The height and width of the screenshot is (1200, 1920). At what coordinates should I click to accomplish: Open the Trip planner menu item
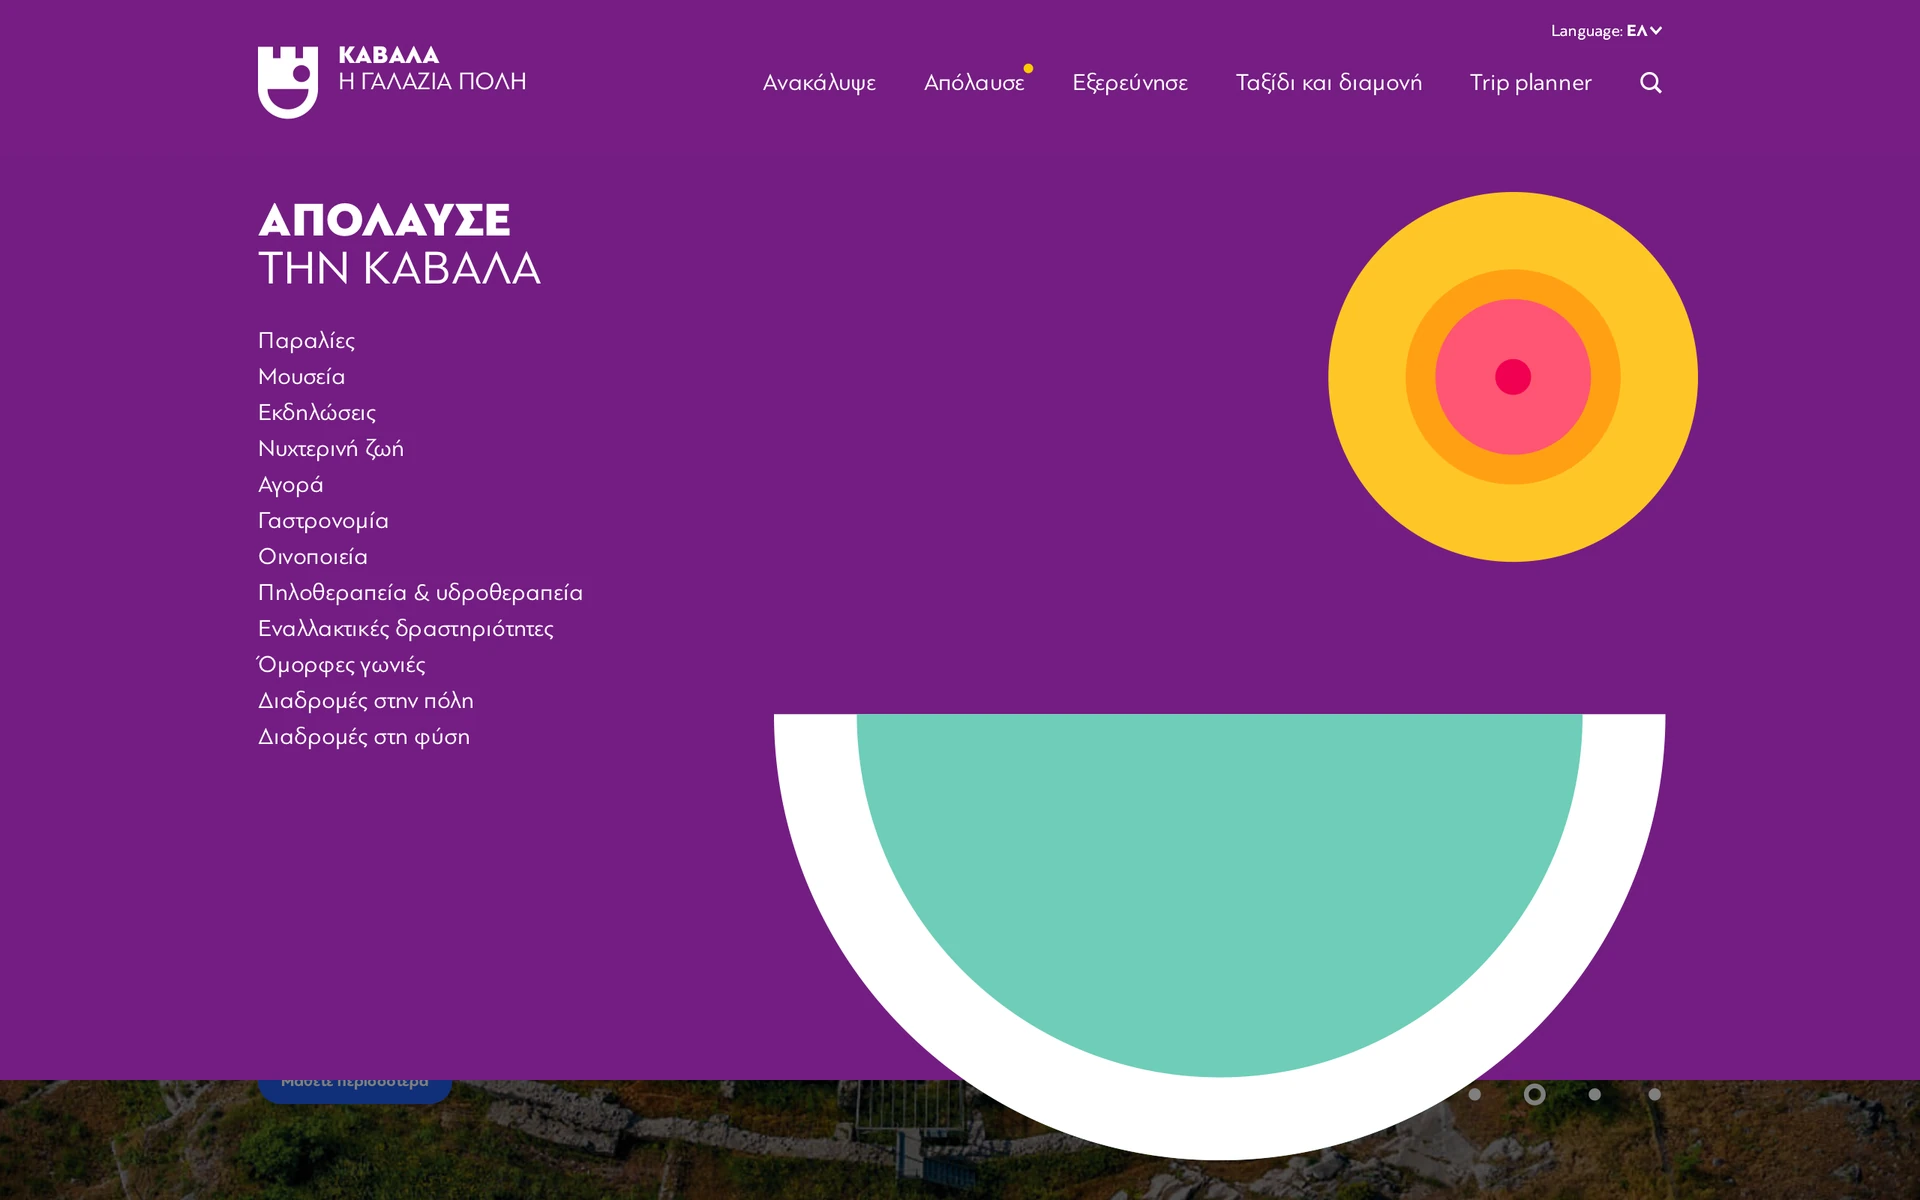point(1530,83)
